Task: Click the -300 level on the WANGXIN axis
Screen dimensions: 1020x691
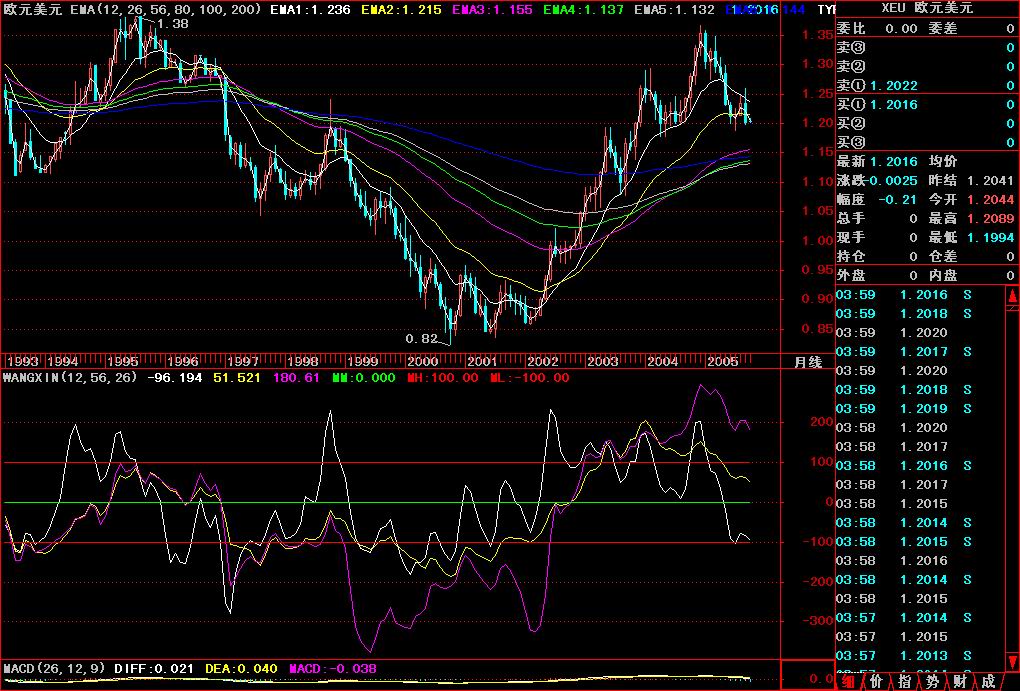Action: click(x=817, y=621)
